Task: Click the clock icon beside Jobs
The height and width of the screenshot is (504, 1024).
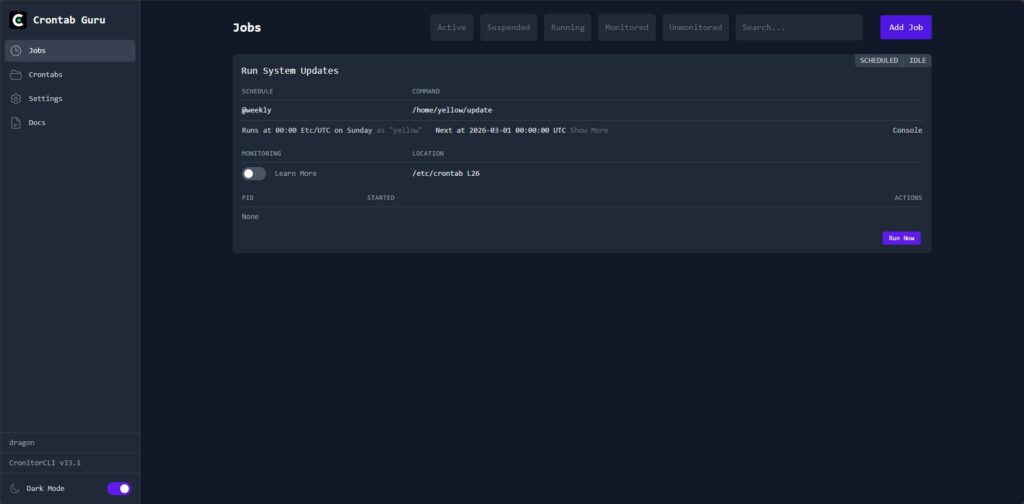Action: pyautogui.click(x=16, y=50)
